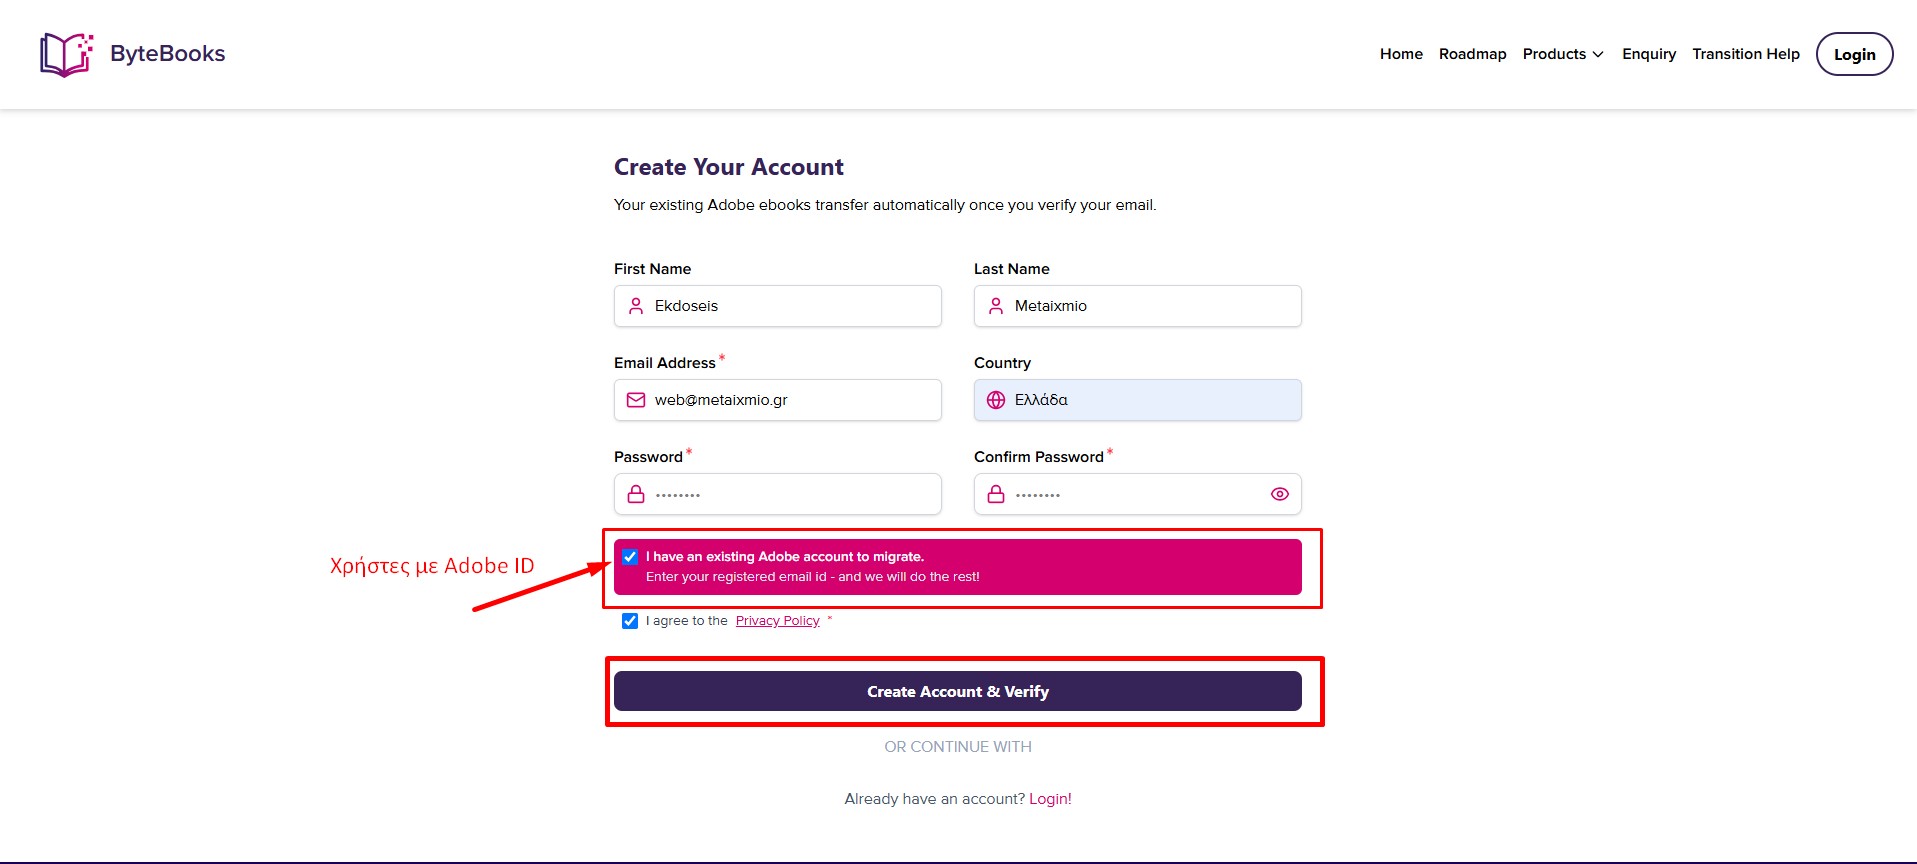Click the person icon in First Name field
The height and width of the screenshot is (864, 1917).
(636, 306)
